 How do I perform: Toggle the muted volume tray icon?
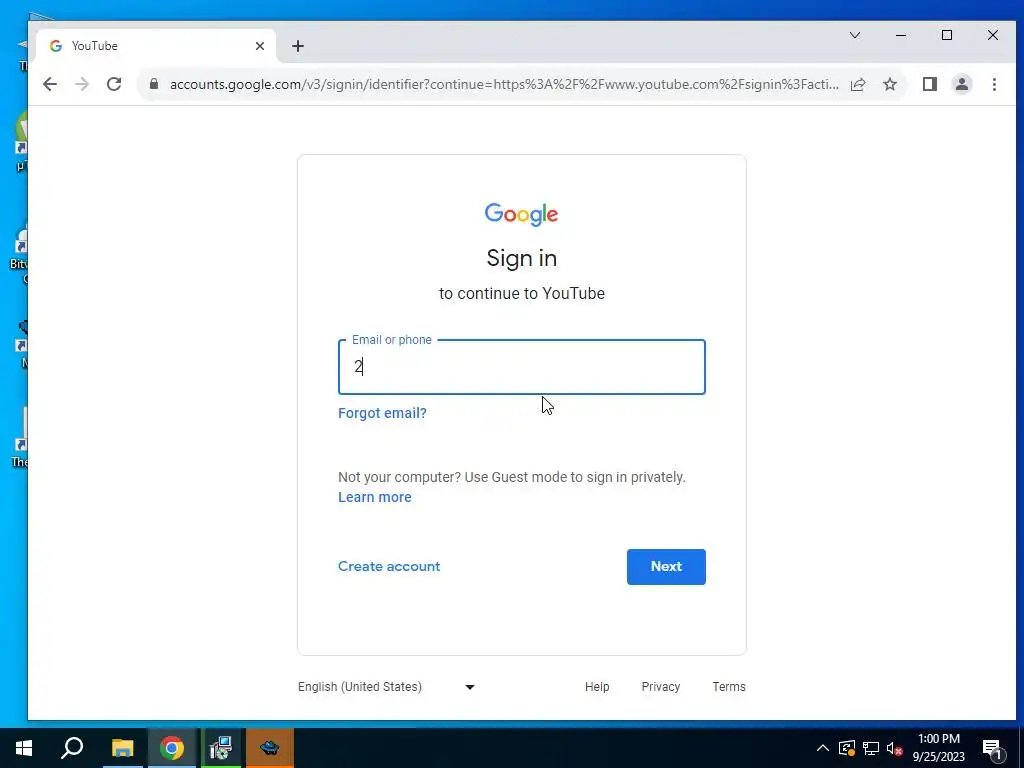[895, 748]
